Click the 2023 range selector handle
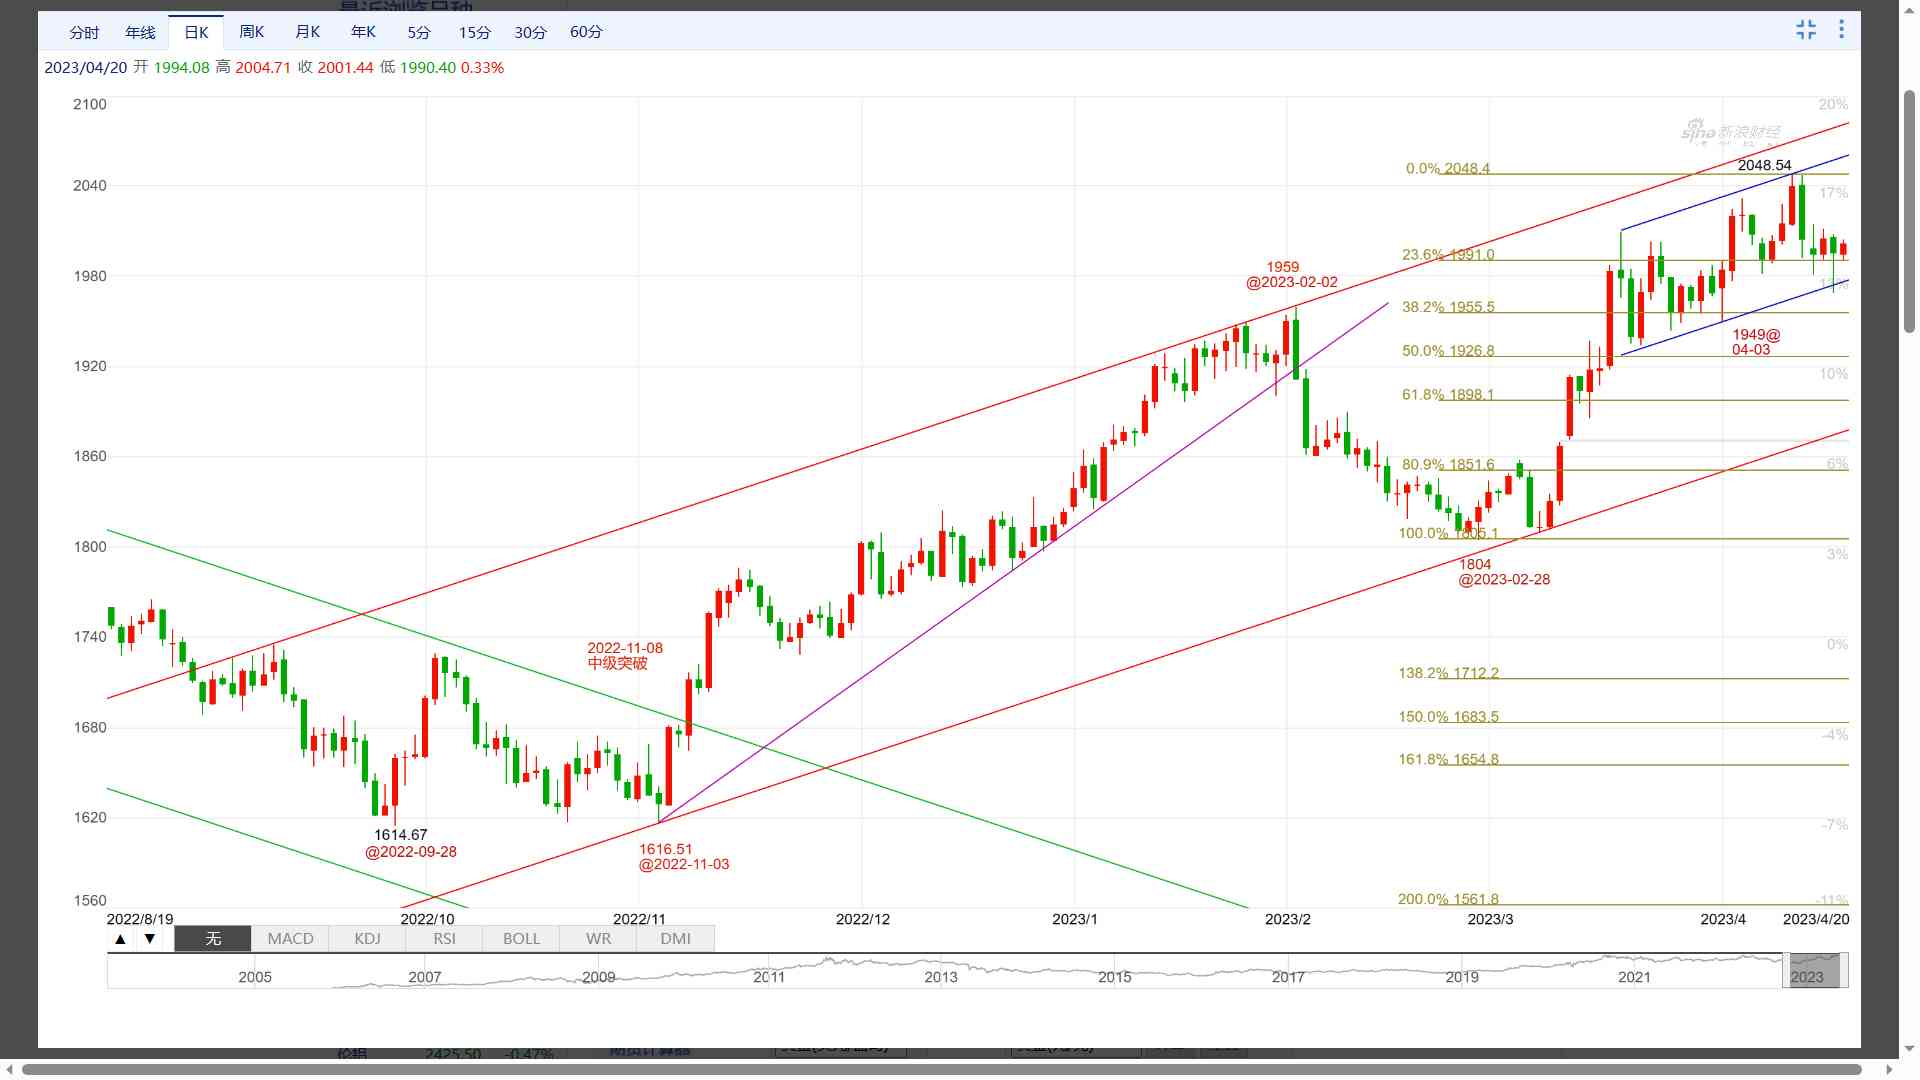This screenshot has height=1080, width=1920. pyautogui.click(x=1813, y=971)
